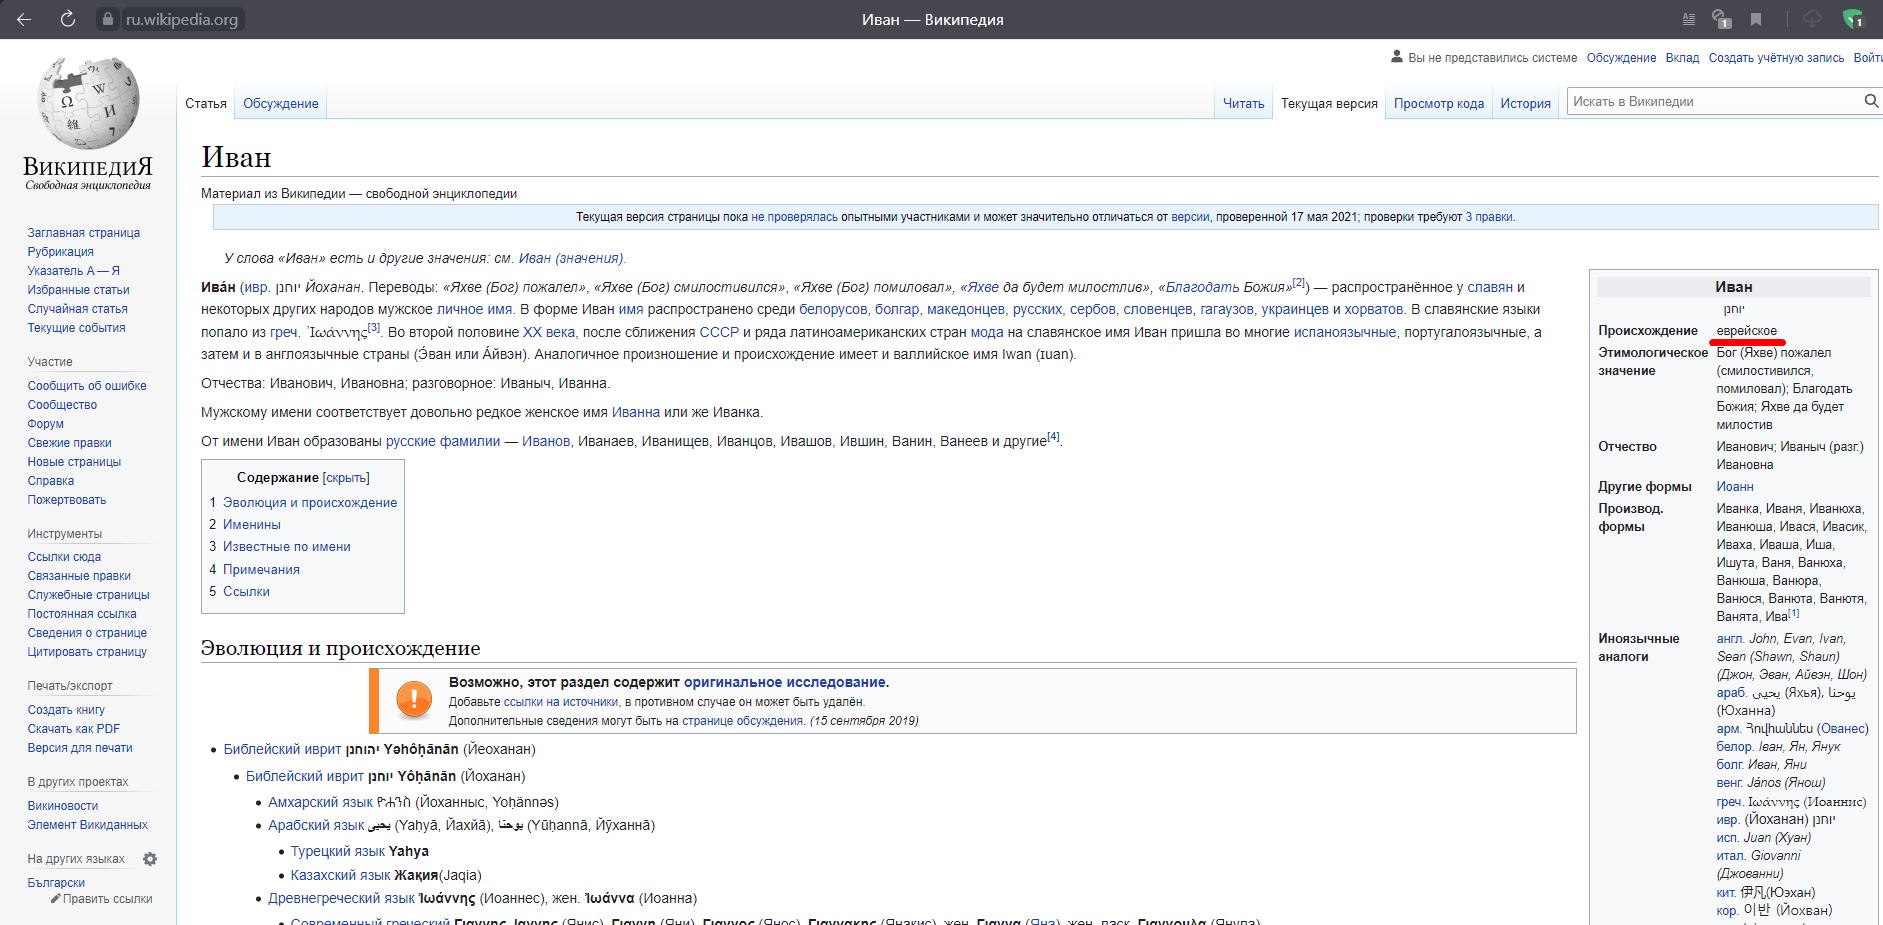
Task: Open the Просмотр кода tab
Action: click(1439, 103)
